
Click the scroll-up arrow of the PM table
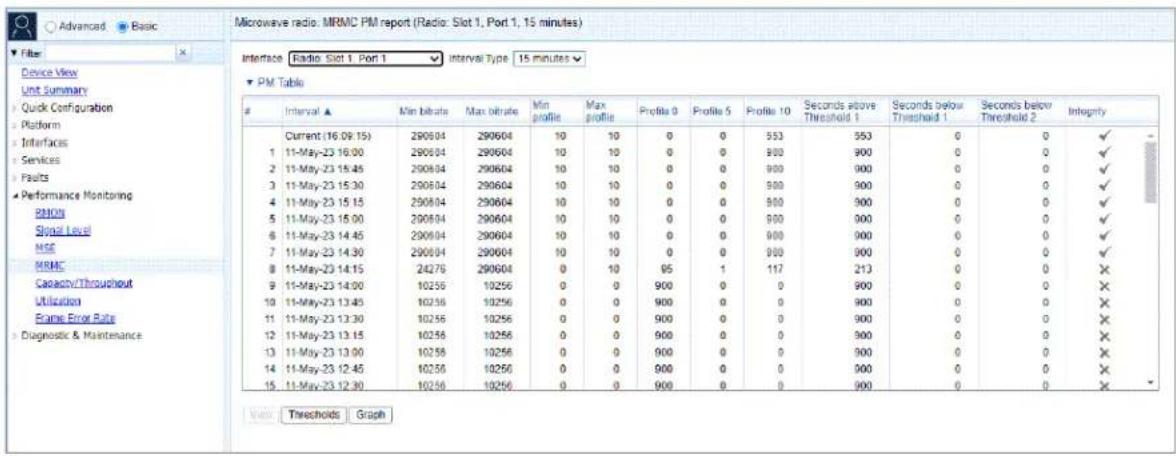pos(1153,134)
